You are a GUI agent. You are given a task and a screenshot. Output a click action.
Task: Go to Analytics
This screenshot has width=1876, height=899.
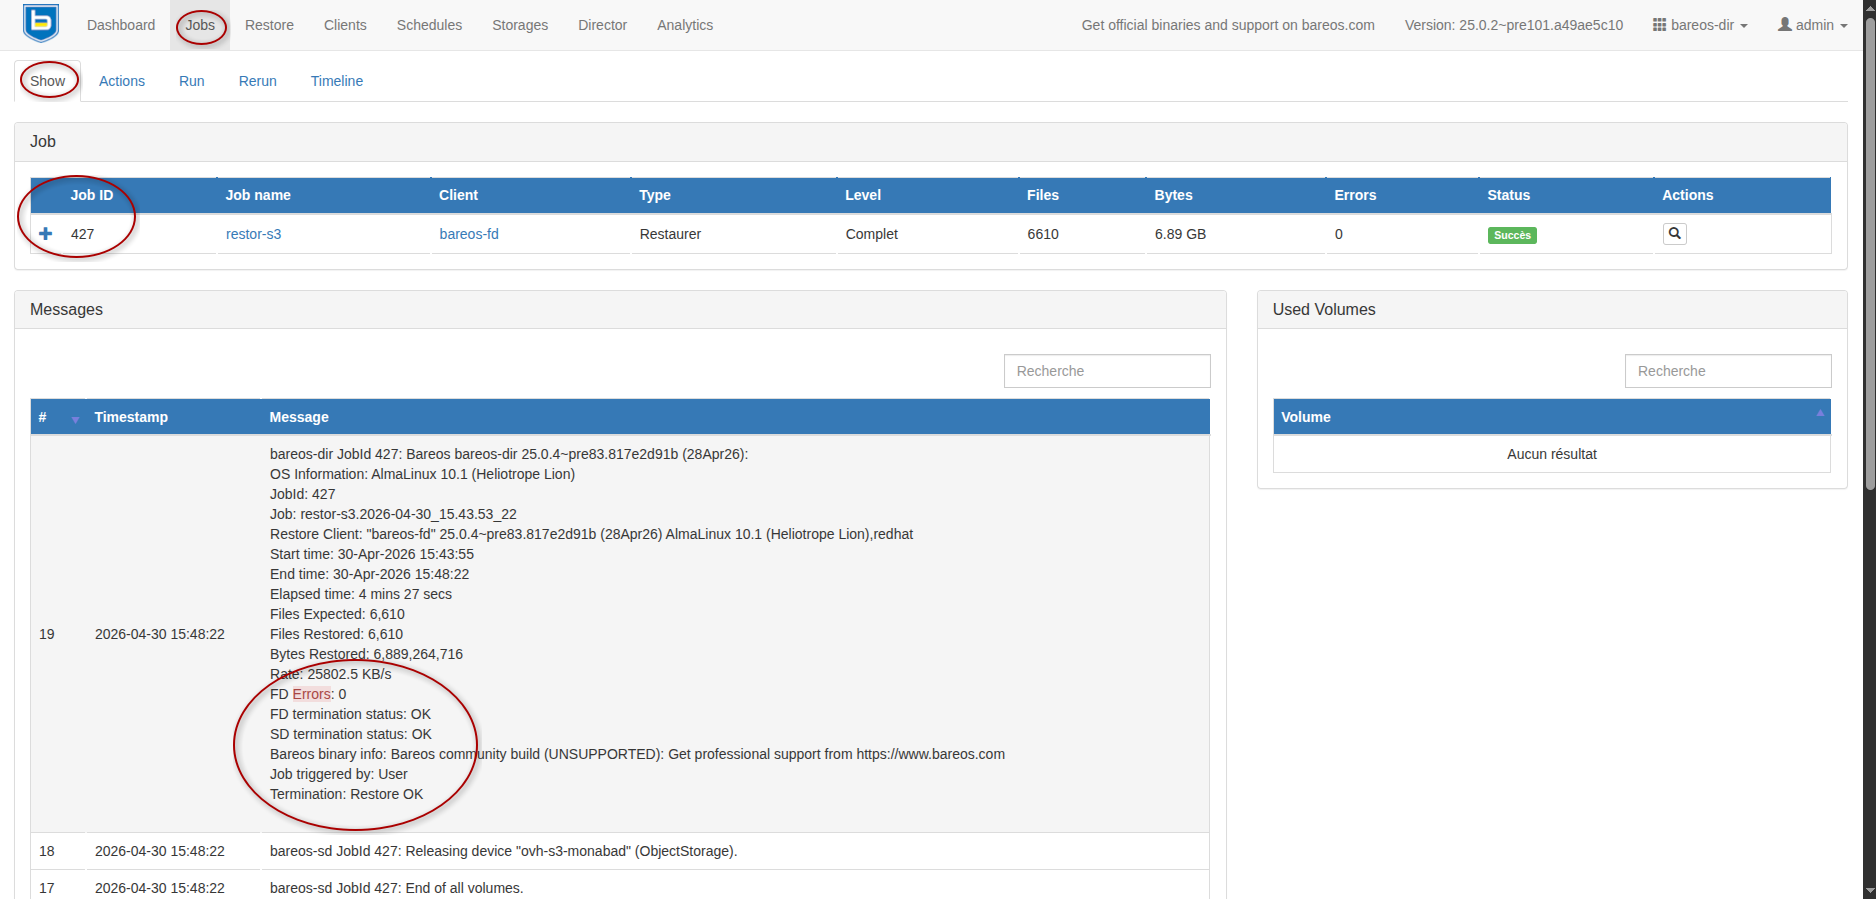tap(685, 25)
